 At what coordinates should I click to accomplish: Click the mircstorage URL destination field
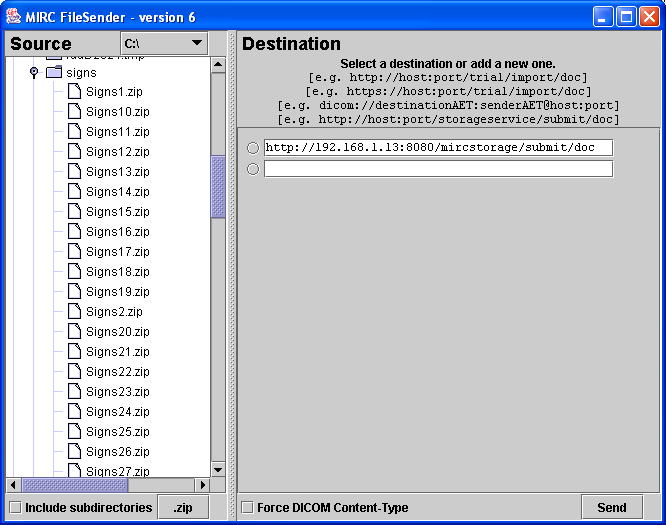(438, 148)
